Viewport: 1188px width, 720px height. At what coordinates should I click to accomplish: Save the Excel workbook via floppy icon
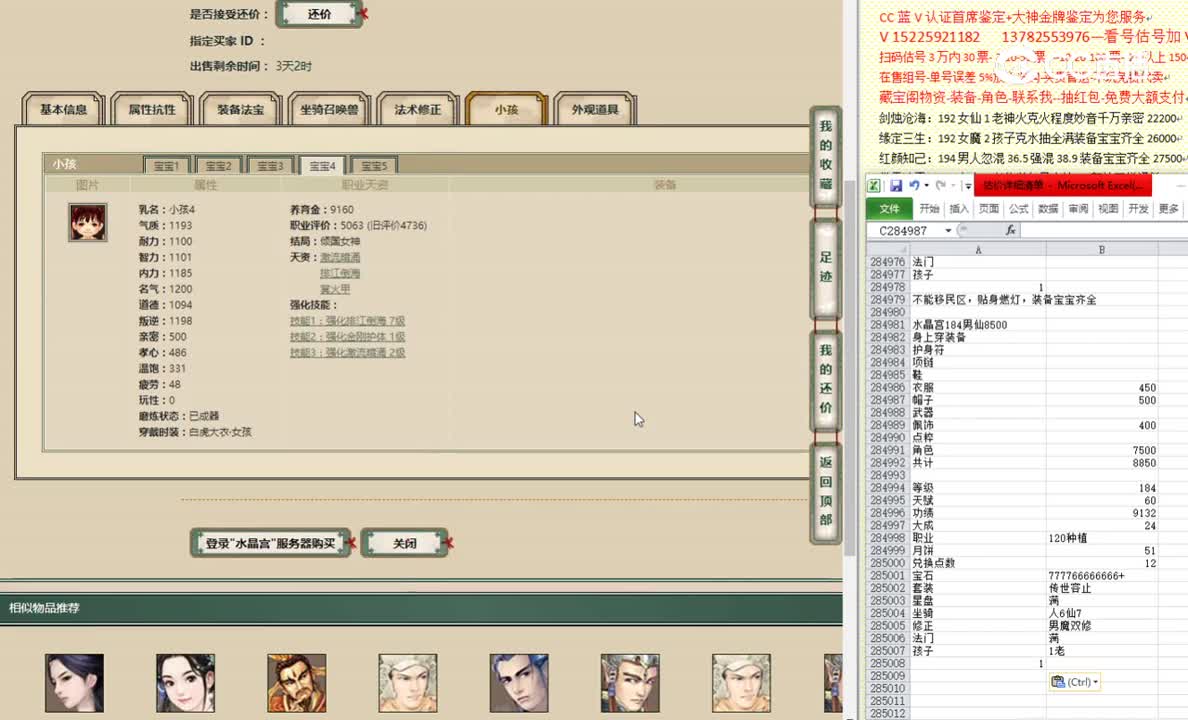coord(896,186)
